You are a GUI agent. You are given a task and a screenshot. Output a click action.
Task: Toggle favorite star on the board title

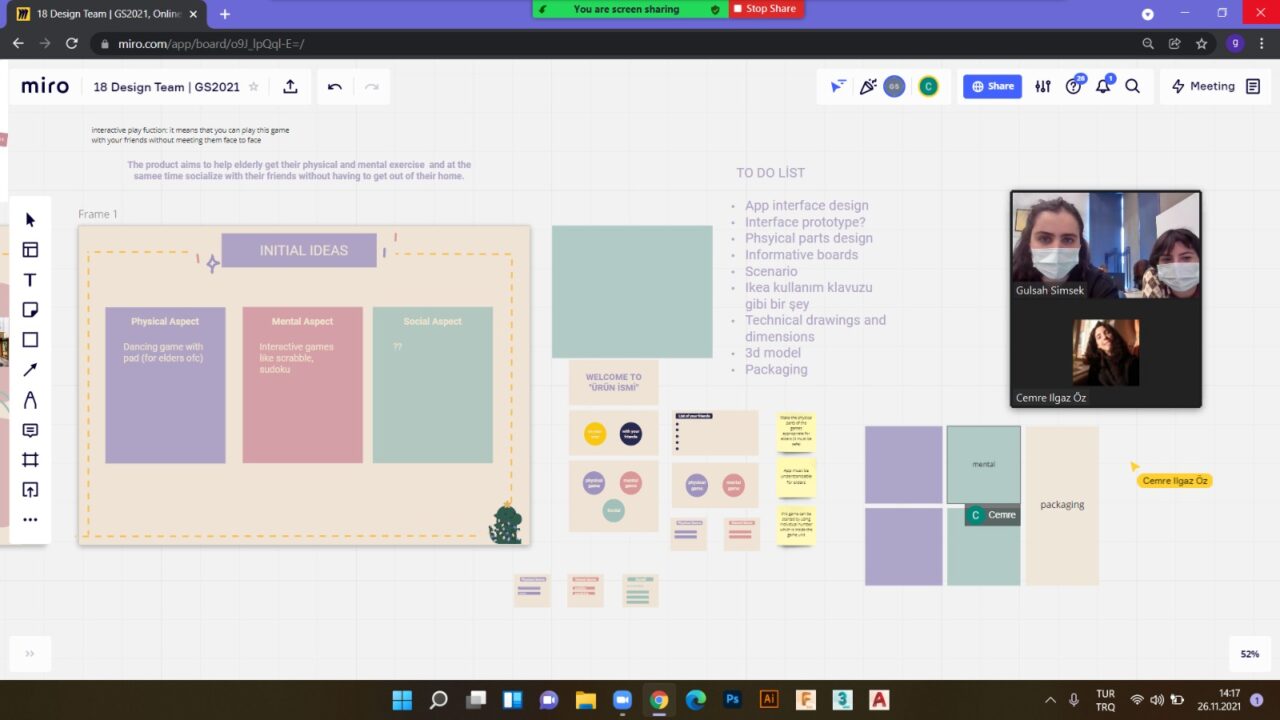pyautogui.click(x=254, y=87)
